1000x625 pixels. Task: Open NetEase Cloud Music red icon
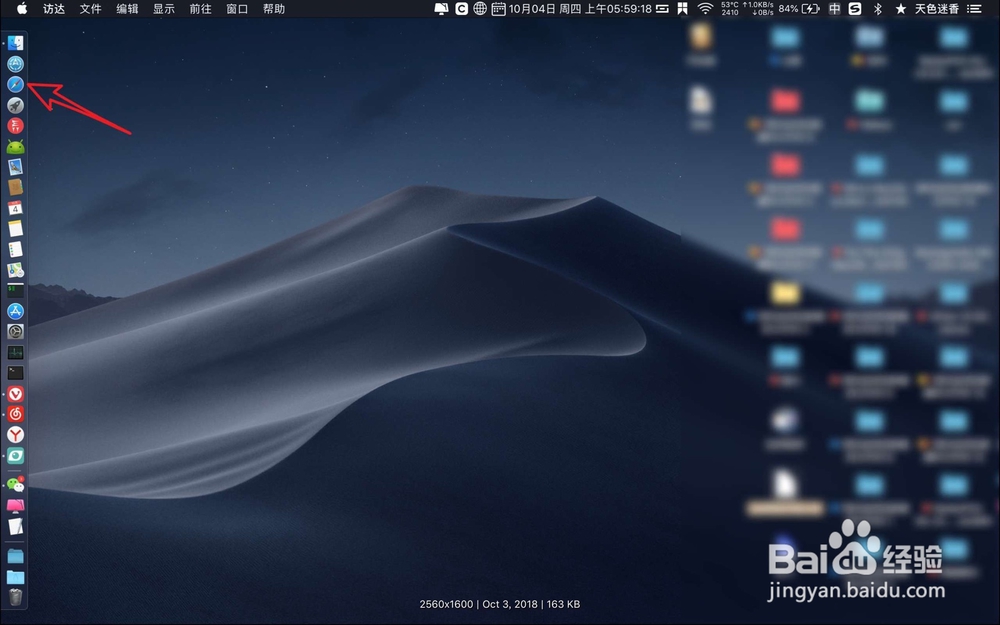(15, 414)
